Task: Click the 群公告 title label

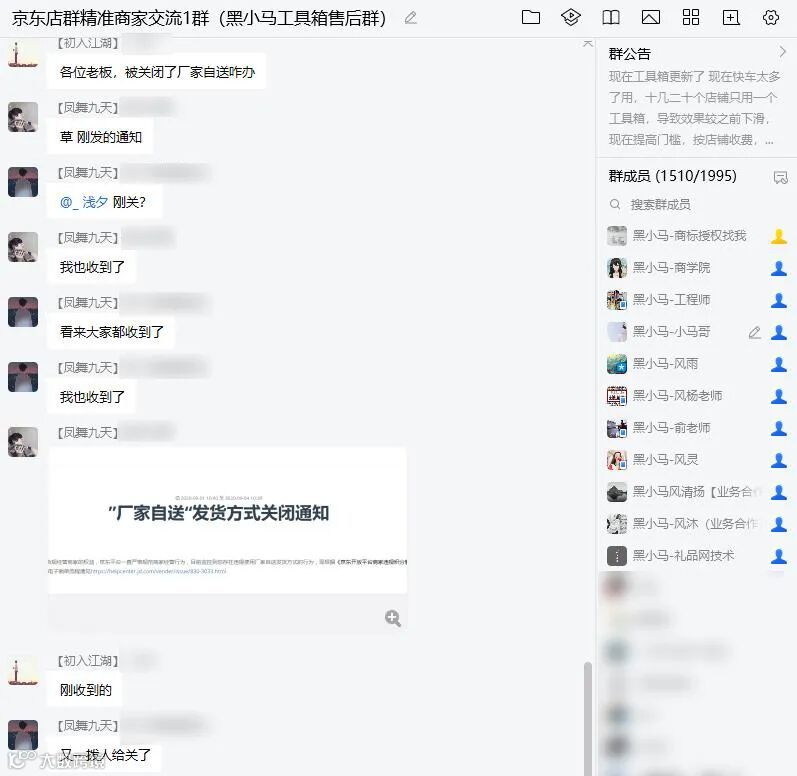Action: [x=629, y=54]
